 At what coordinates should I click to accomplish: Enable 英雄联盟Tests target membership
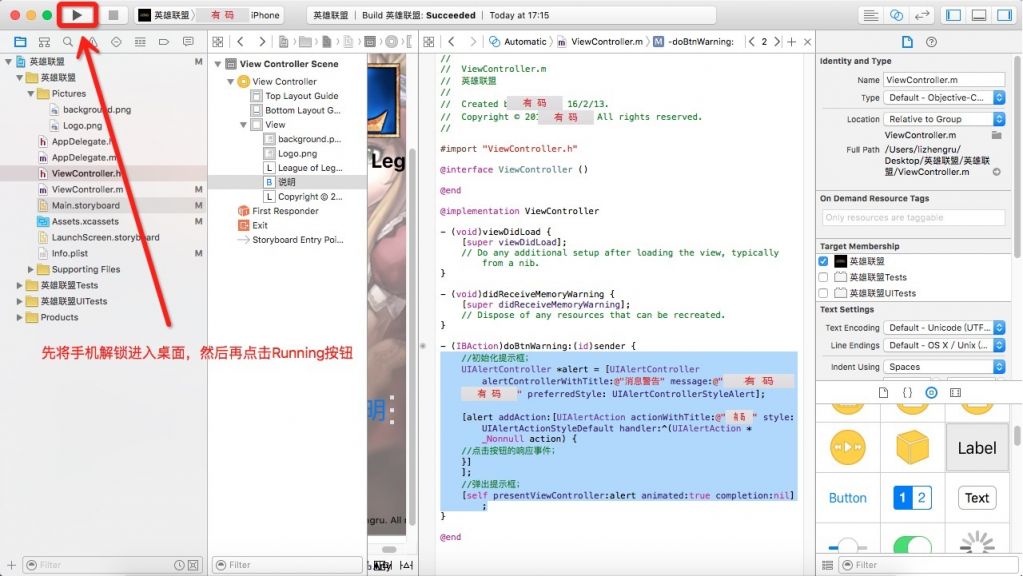823,277
